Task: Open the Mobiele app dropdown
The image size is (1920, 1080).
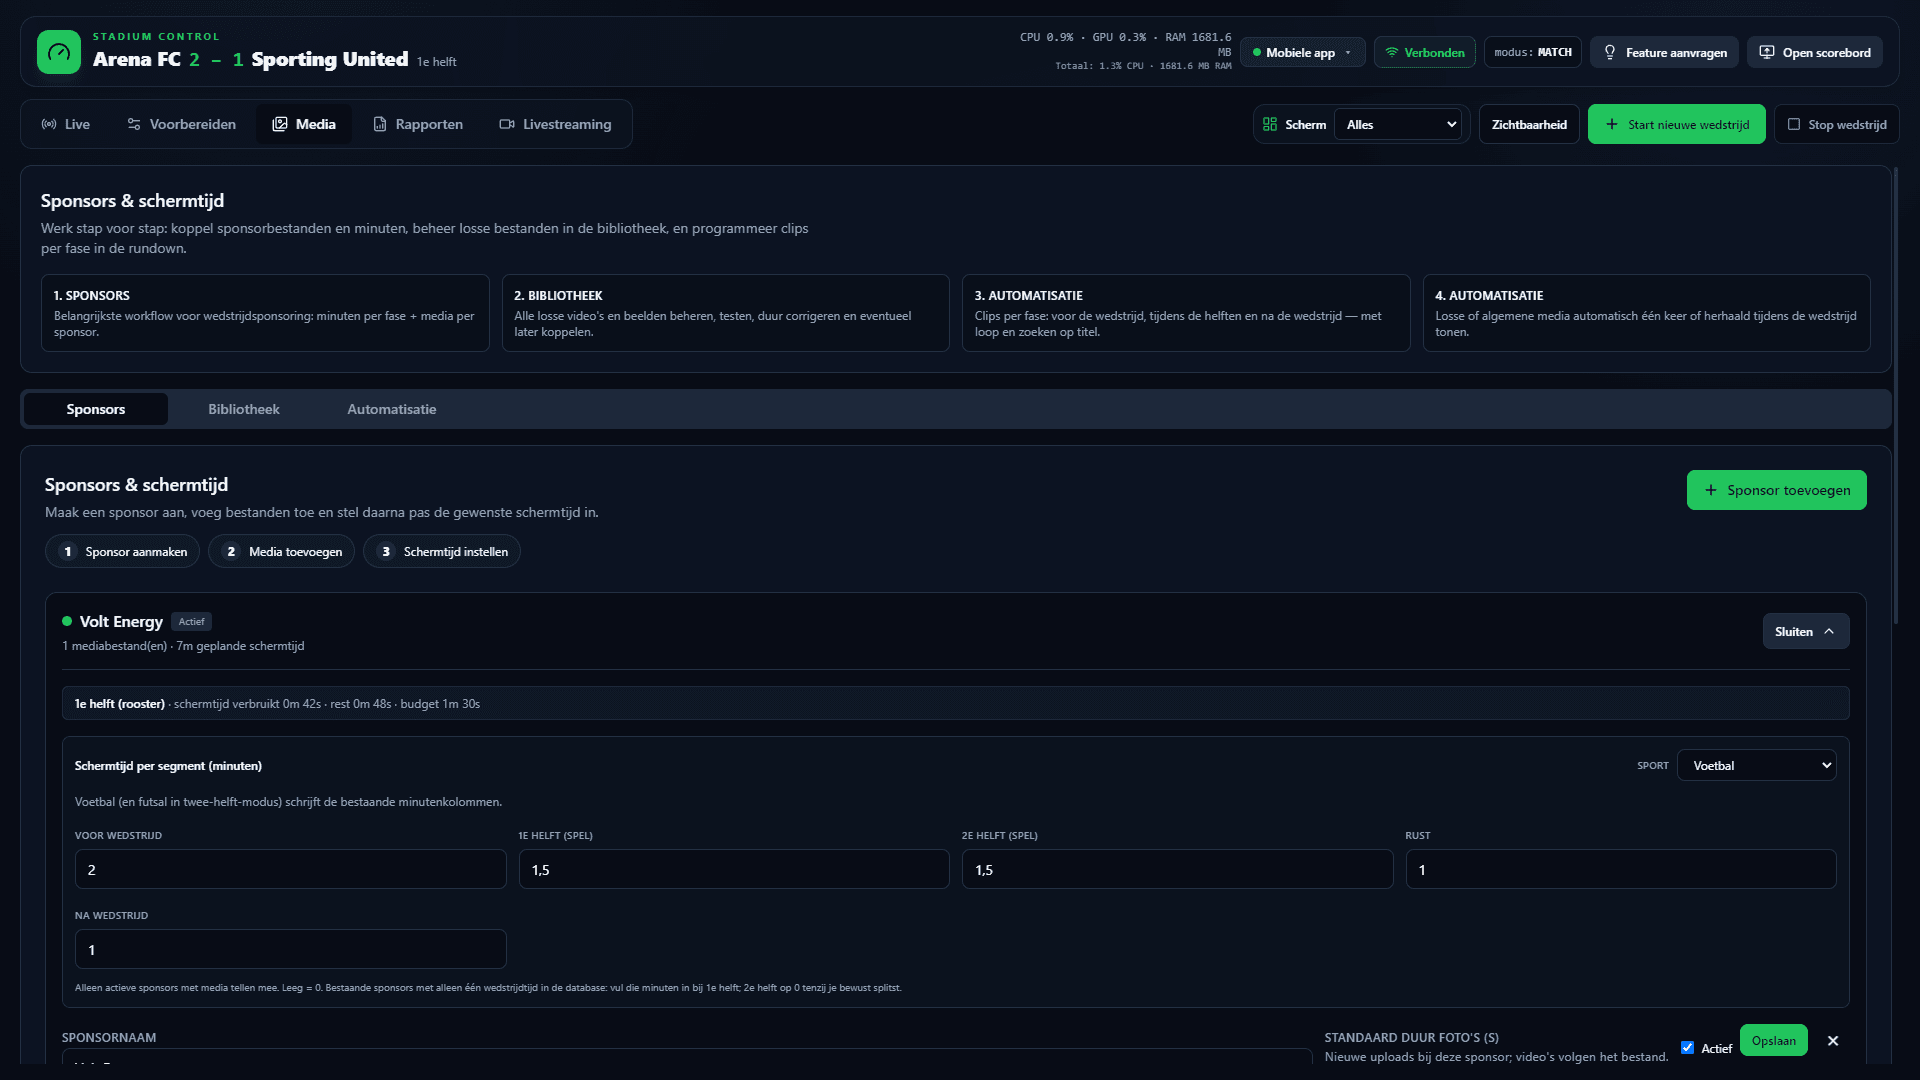Action: click(1302, 52)
